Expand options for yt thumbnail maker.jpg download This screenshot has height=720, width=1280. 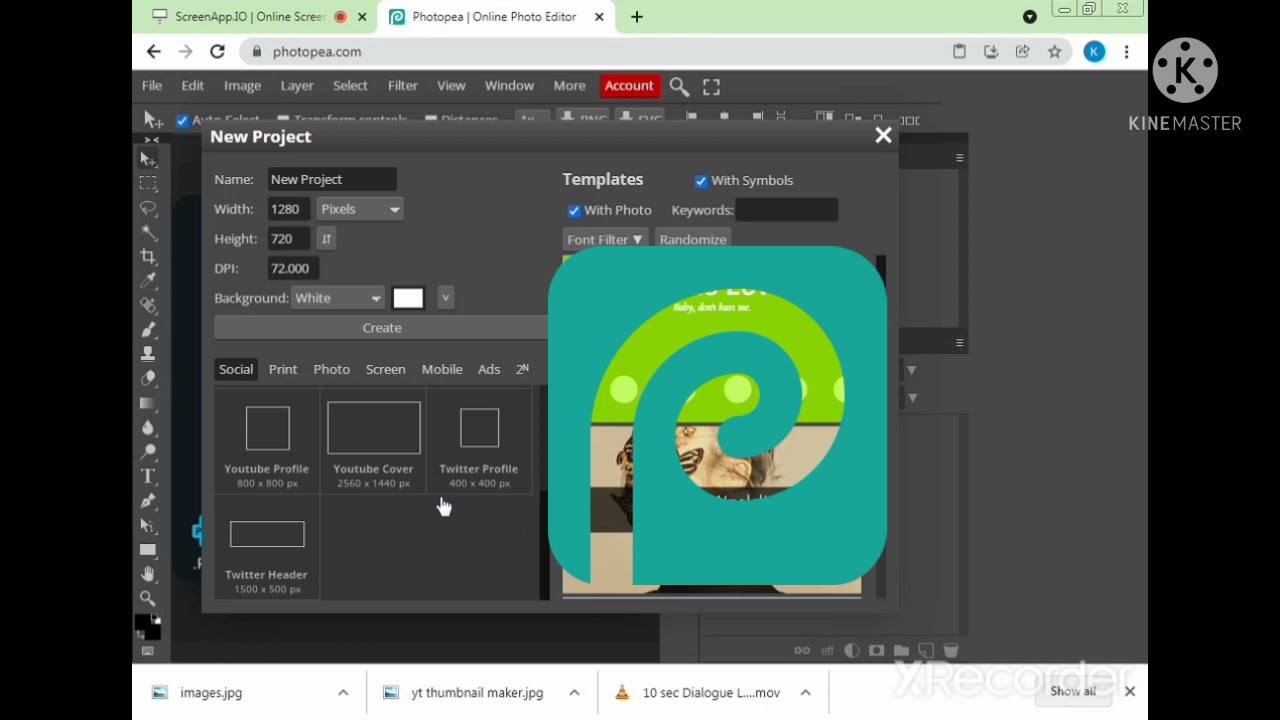[x=574, y=692]
